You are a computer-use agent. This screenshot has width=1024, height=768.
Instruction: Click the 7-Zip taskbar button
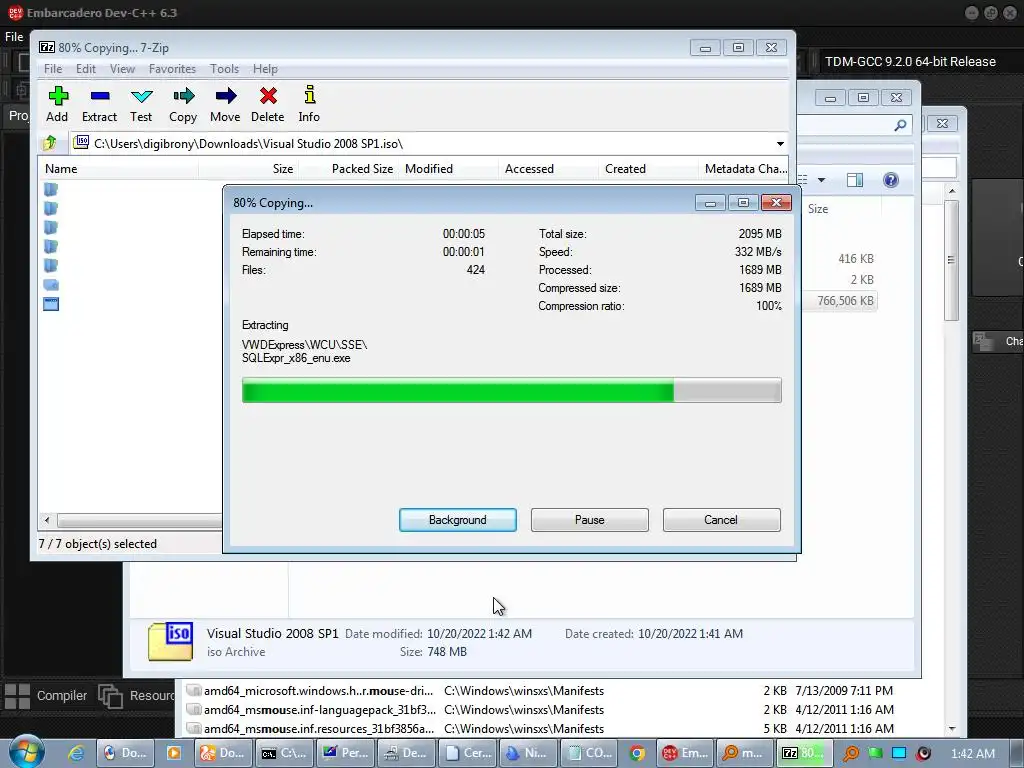(x=803, y=753)
